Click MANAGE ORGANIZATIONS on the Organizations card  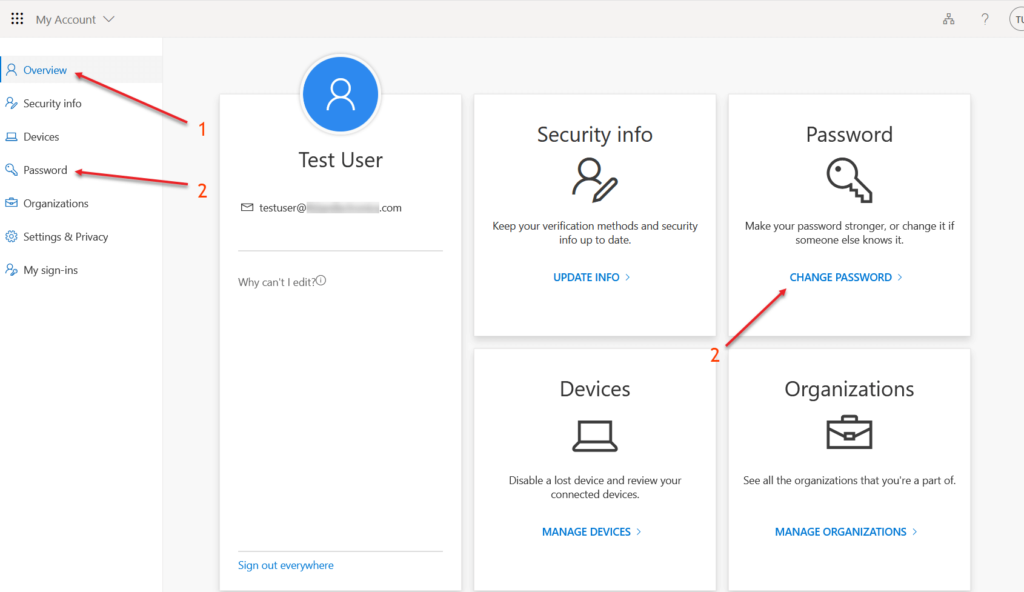(x=840, y=531)
